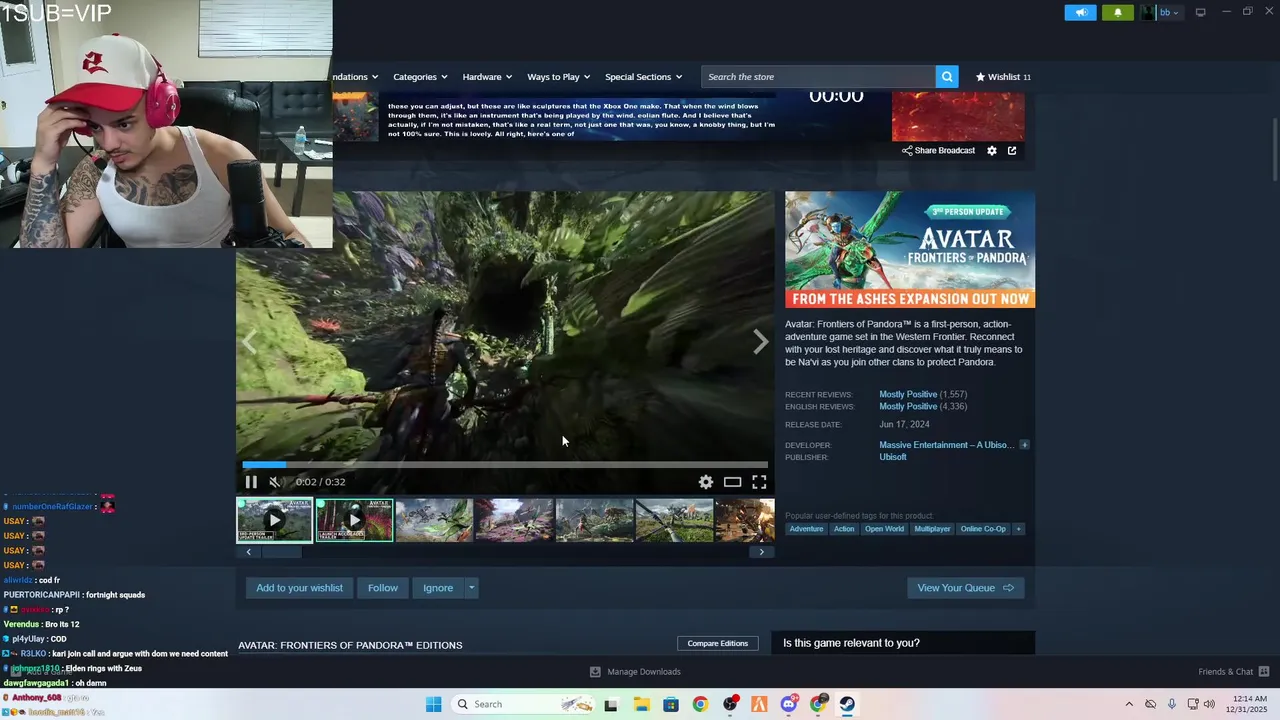Click thumbnail strip scroll-left arrow
This screenshot has height=720, width=1280.
[249, 552]
